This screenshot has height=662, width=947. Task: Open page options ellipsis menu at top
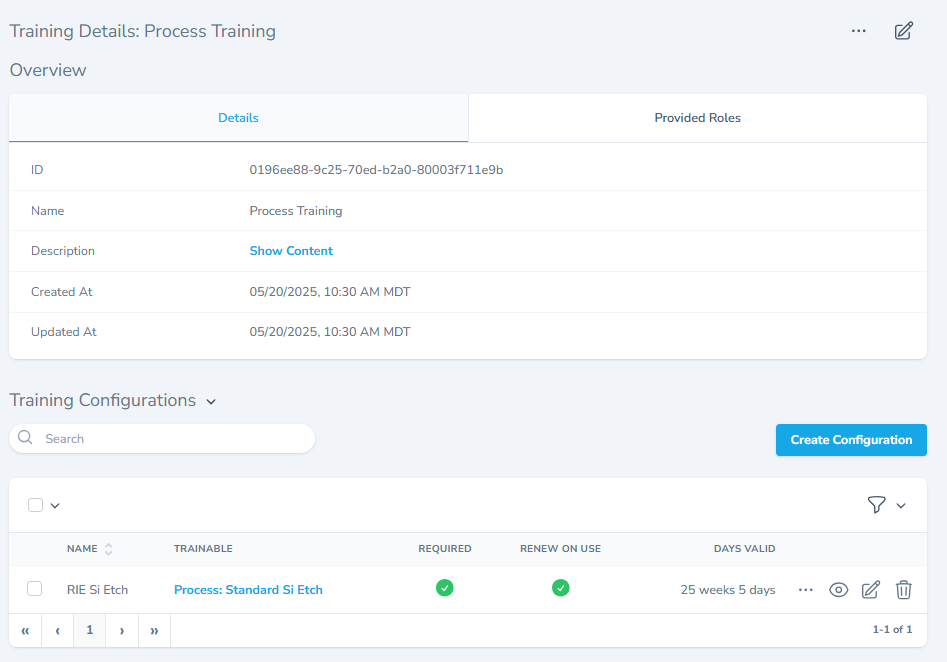pyautogui.click(x=858, y=31)
